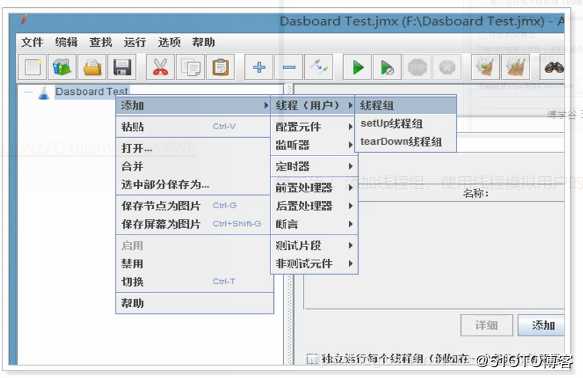Viewport: 583px width, 378px height.
Task: Click the 详细 button
Action: (x=486, y=325)
